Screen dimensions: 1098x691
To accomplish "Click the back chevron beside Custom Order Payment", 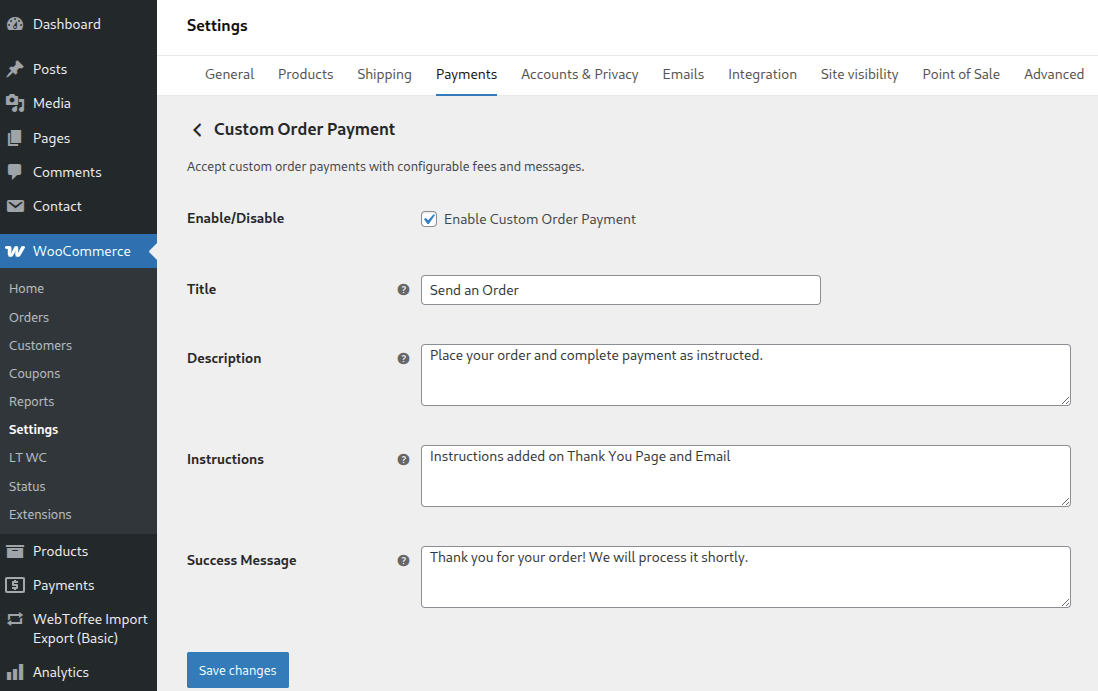I will (x=197, y=130).
